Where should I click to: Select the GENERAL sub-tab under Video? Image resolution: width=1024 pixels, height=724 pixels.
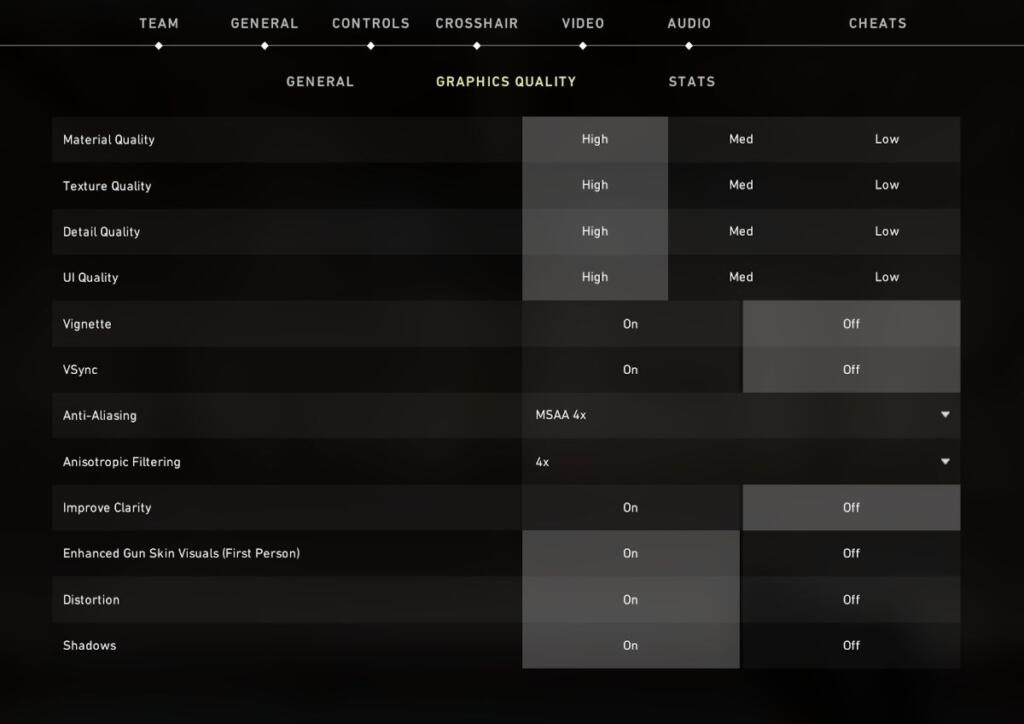click(320, 82)
